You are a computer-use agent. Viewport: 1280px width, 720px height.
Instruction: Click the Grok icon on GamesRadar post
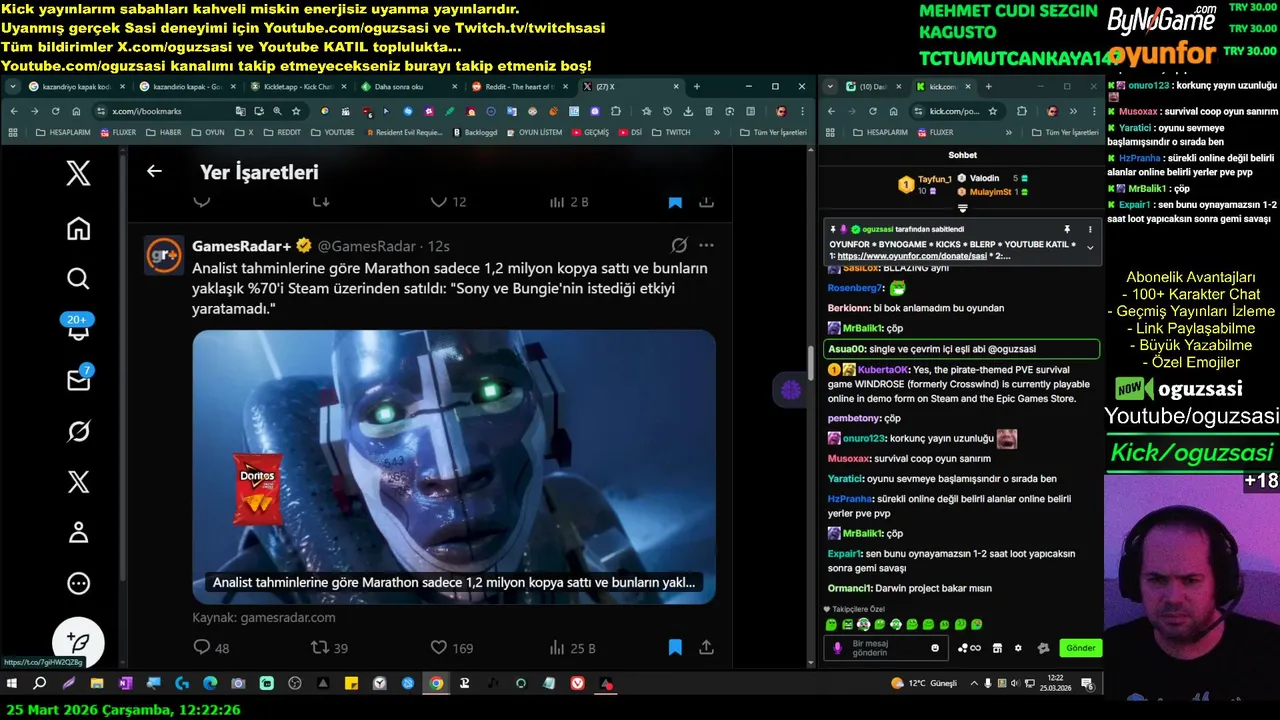pos(679,245)
